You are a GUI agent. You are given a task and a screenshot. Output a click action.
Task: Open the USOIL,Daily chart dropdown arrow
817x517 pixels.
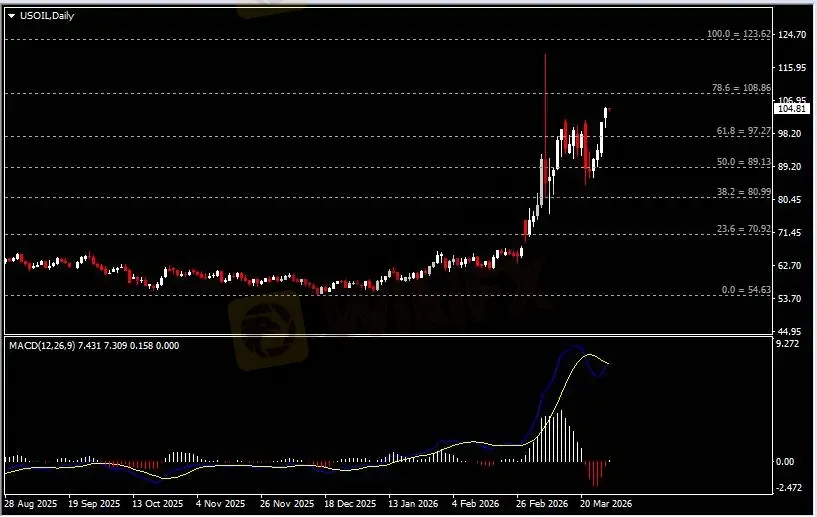point(11,16)
